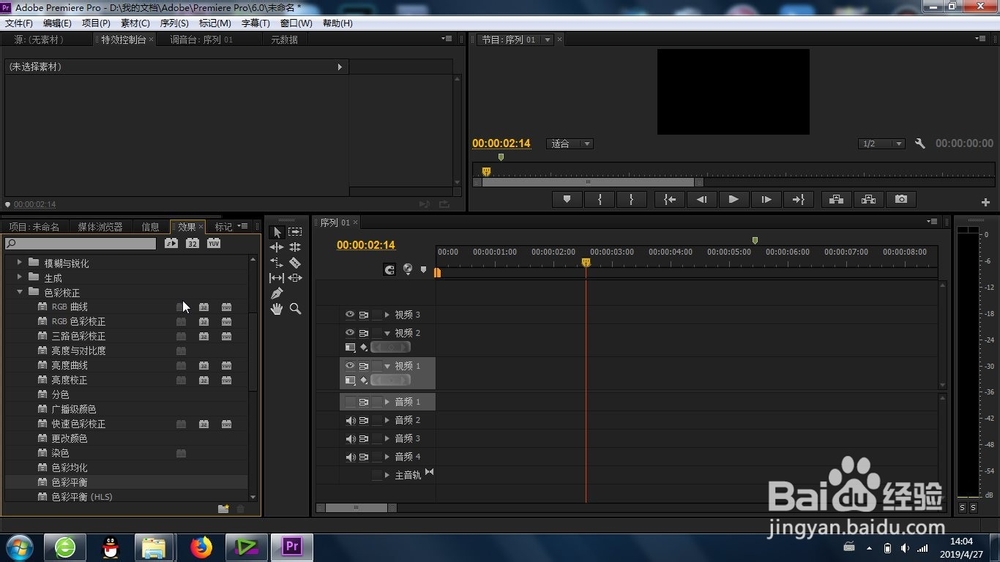The image size is (1000, 562).
Task: Step forward one frame
Action: point(766,200)
